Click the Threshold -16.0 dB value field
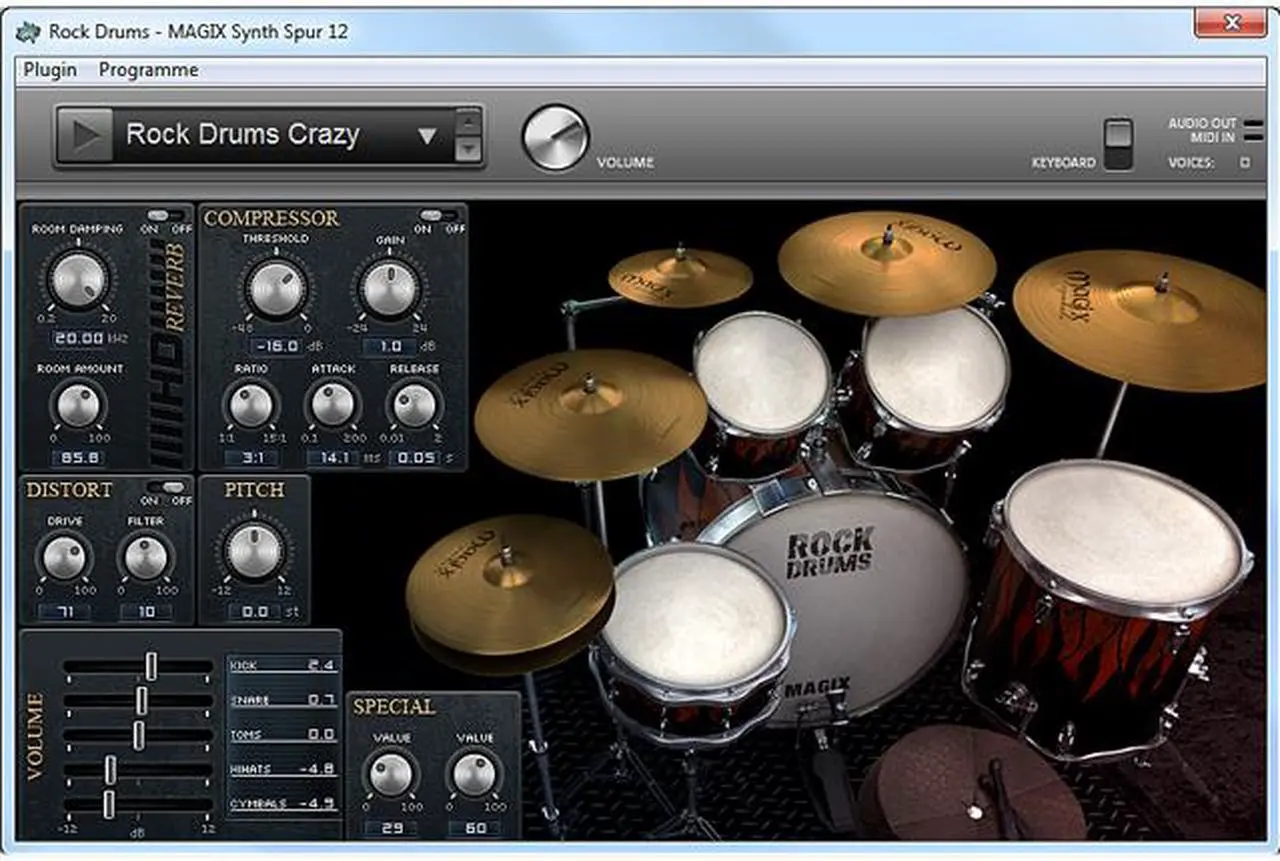Screen dimensions: 1280x861 [276, 346]
